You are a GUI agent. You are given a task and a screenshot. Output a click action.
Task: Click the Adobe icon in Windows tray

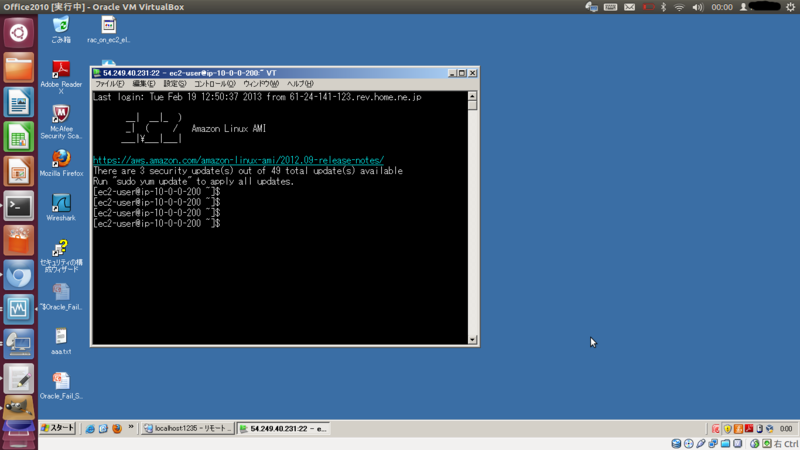pos(749,429)
